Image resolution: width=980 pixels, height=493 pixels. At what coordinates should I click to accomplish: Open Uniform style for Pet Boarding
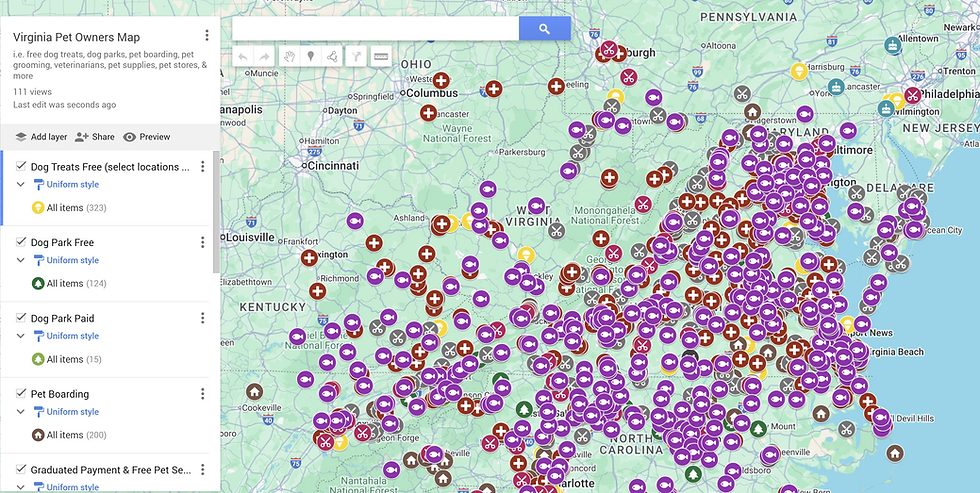(x=66, y=412)
